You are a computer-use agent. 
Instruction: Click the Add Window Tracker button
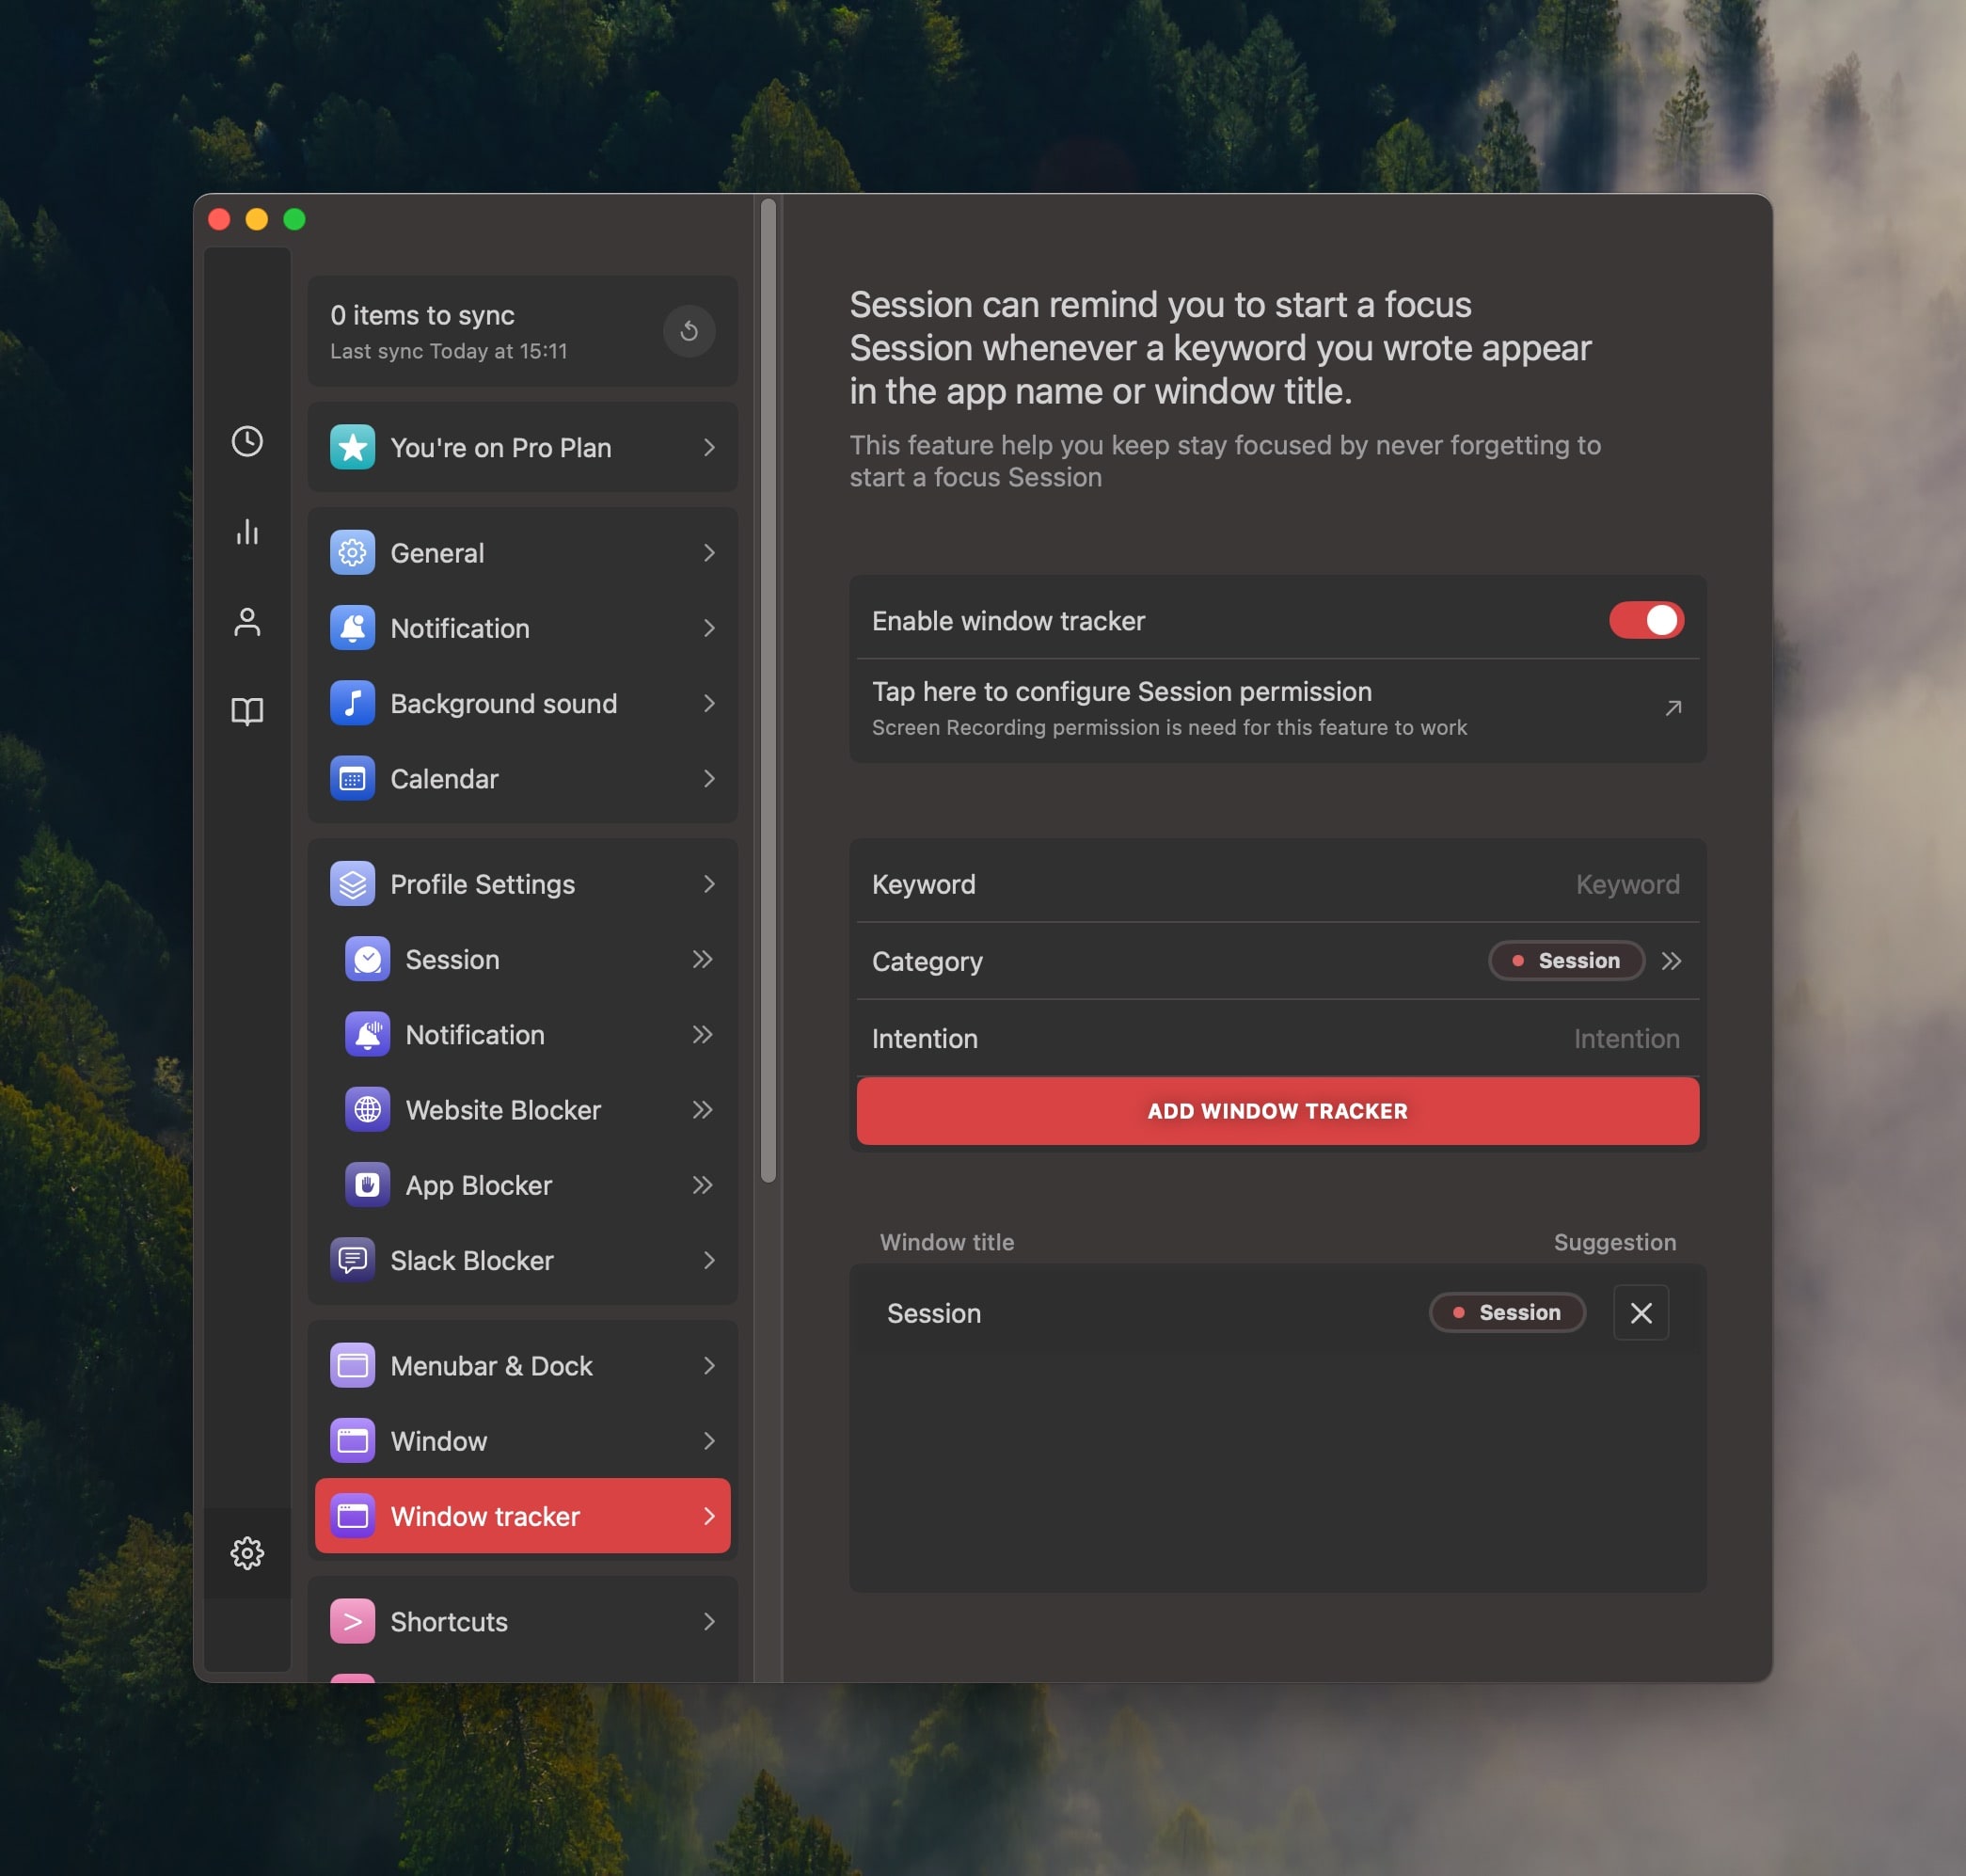click(1277, 1111)
